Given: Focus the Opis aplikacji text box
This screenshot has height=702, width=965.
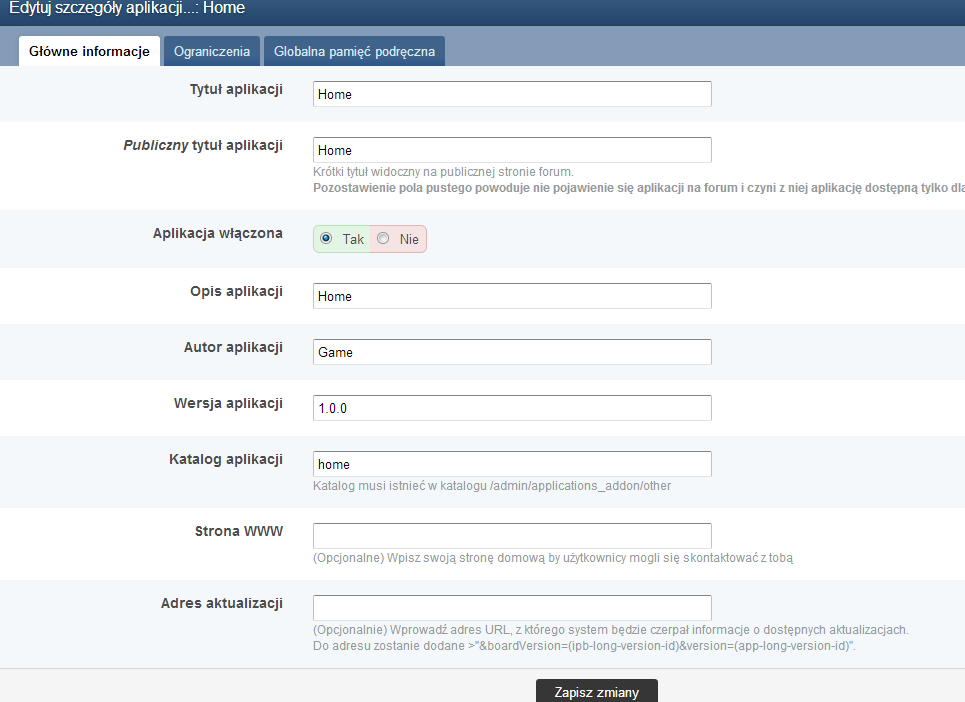Looking at the screenshot, I should (511, 296).
